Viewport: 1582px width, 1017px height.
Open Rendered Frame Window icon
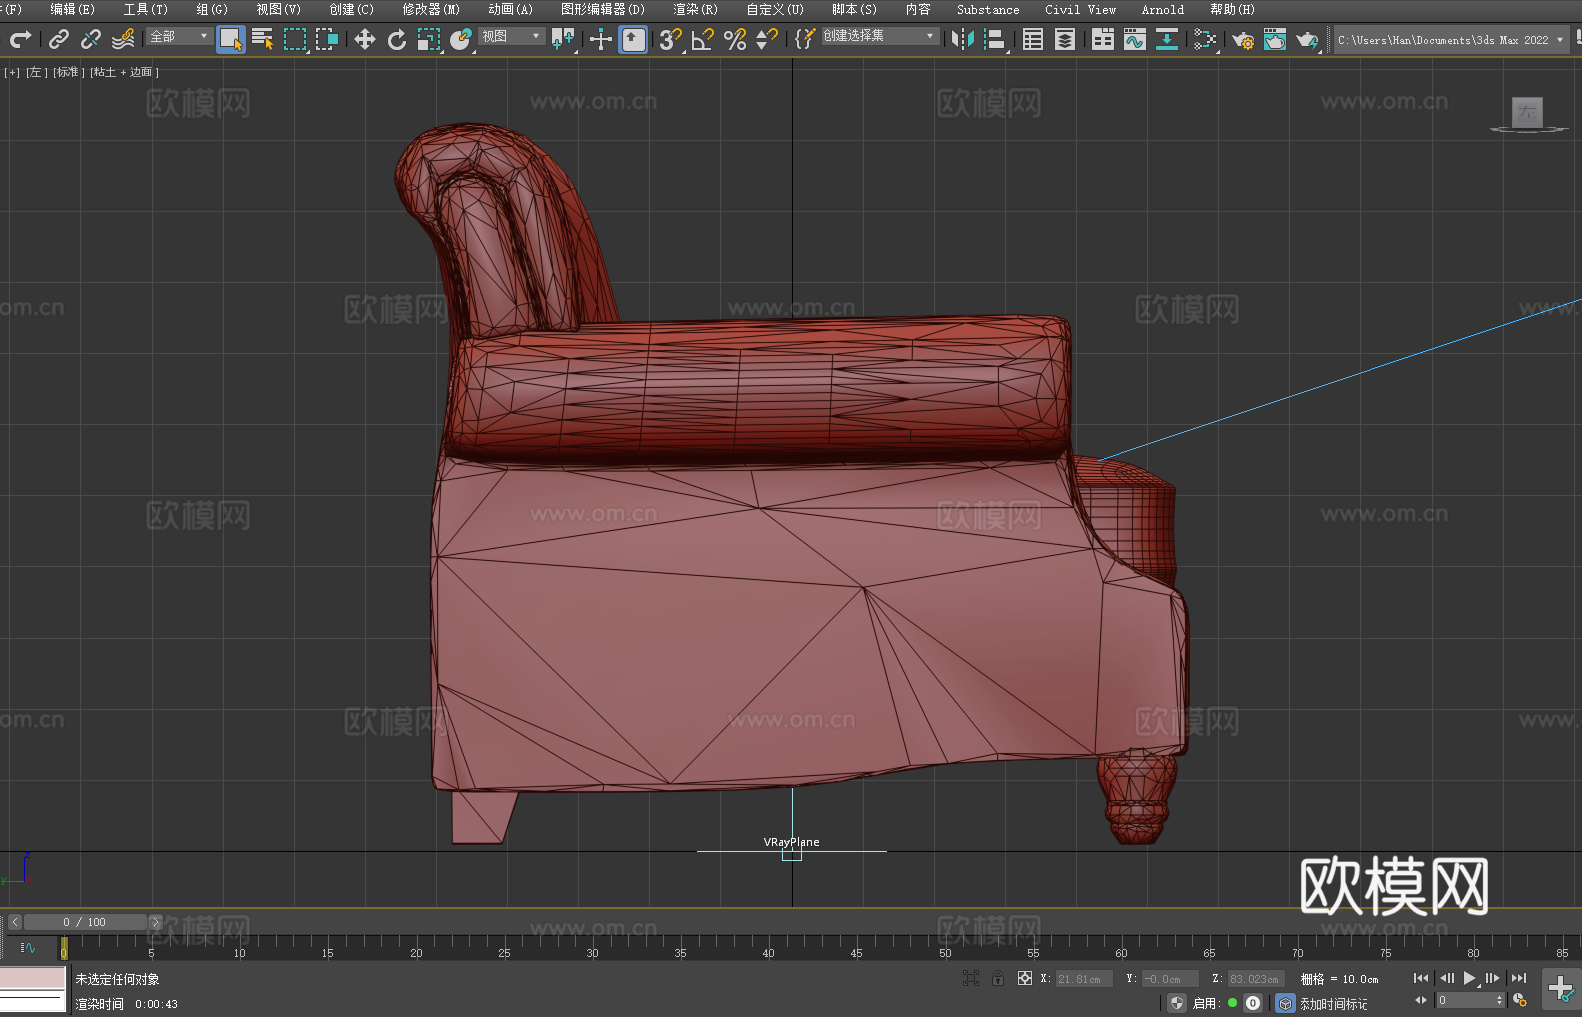[x=1275, y=39]
